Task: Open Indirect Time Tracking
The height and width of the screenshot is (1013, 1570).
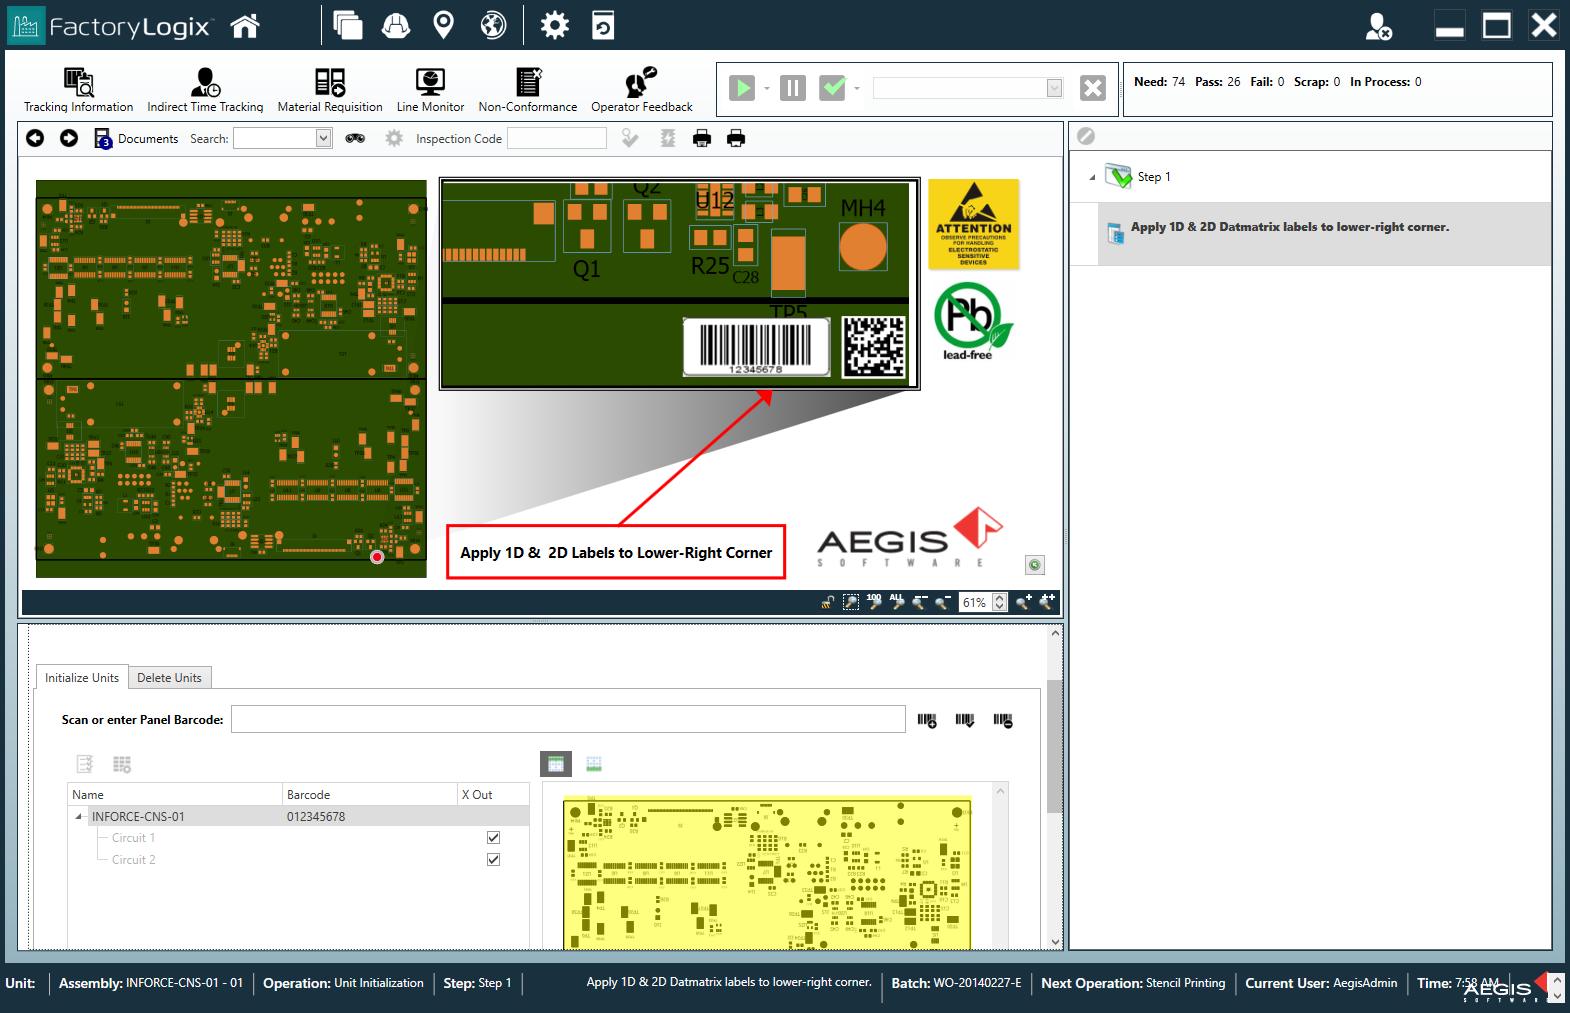Action: (x=205, y=90)
